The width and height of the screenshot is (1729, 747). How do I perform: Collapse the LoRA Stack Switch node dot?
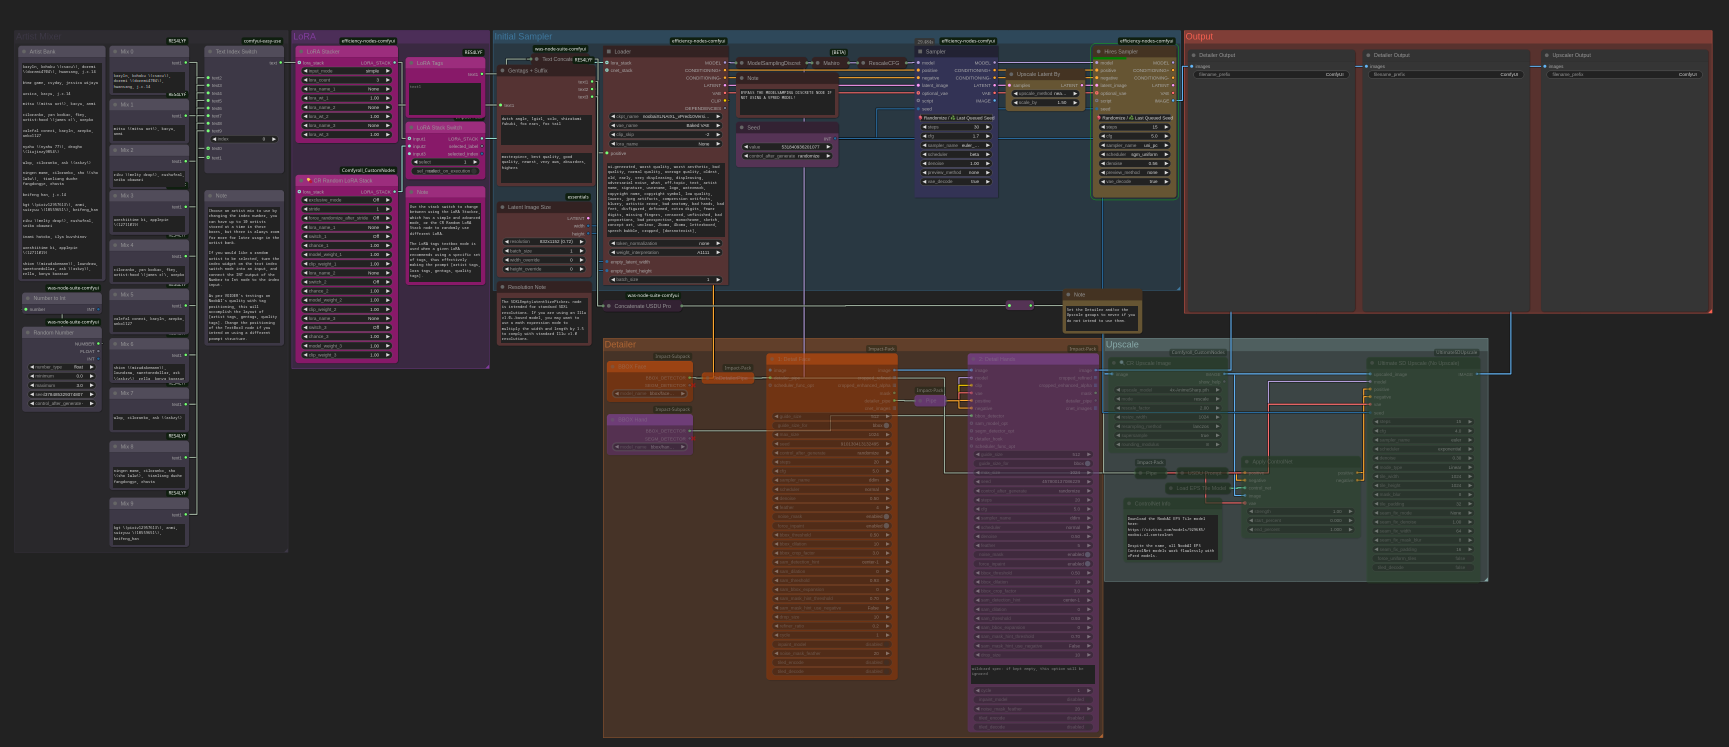click(411, 128)
